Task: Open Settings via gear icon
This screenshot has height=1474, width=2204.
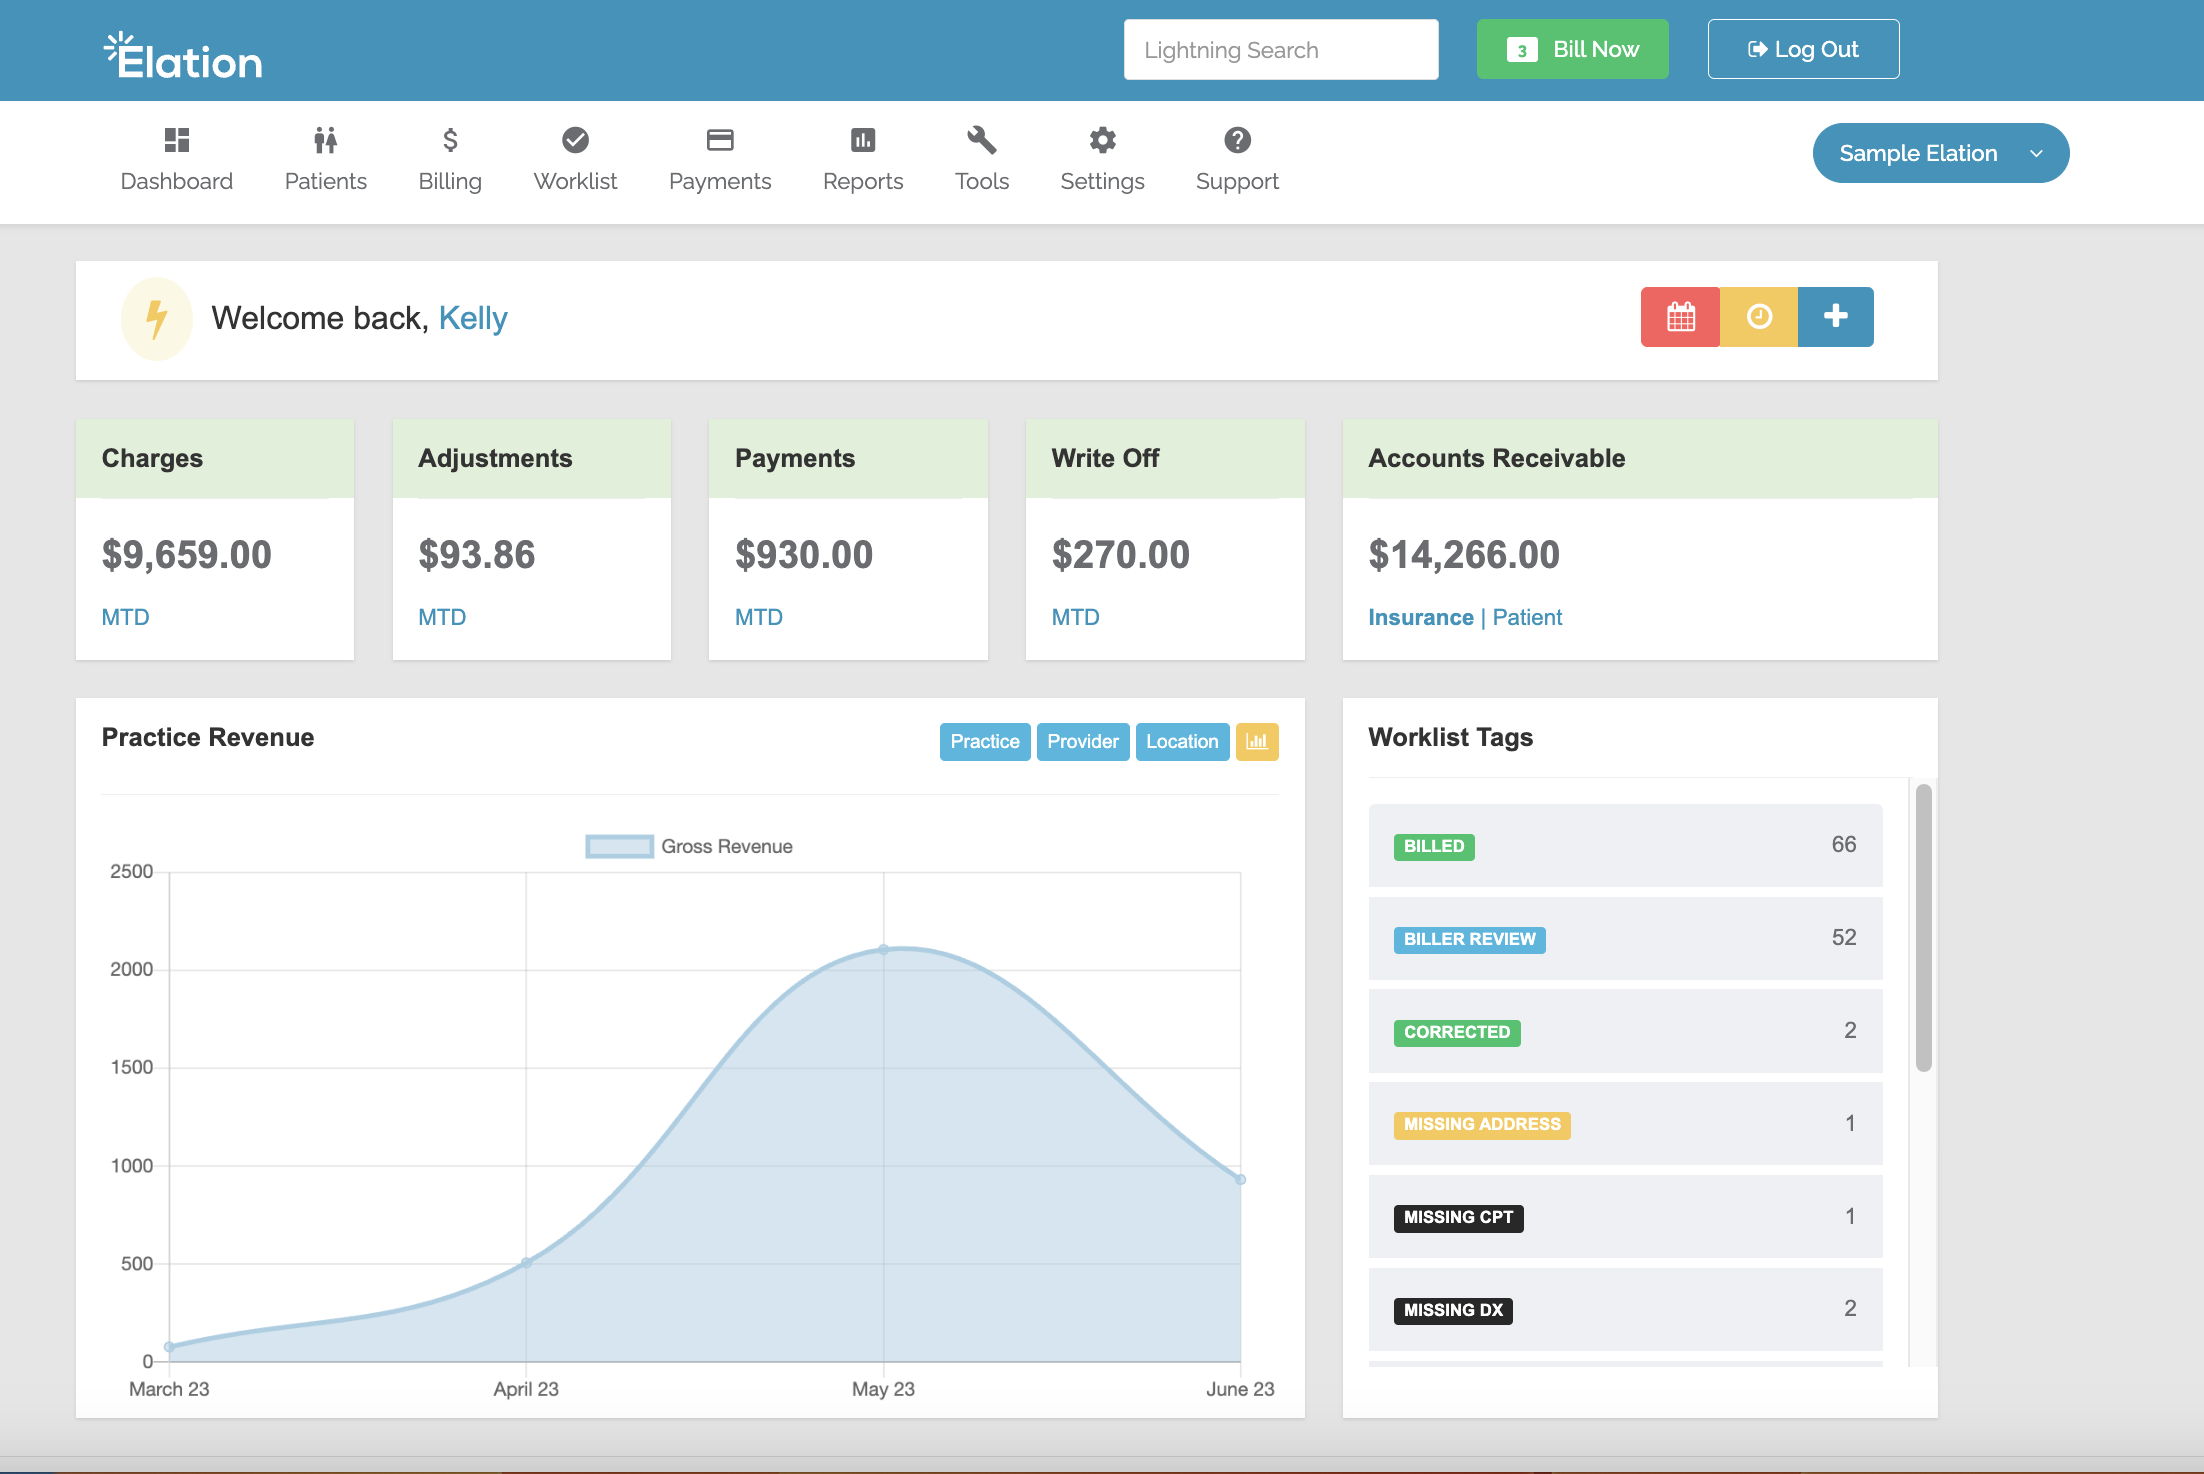Action: [1102, 140]
